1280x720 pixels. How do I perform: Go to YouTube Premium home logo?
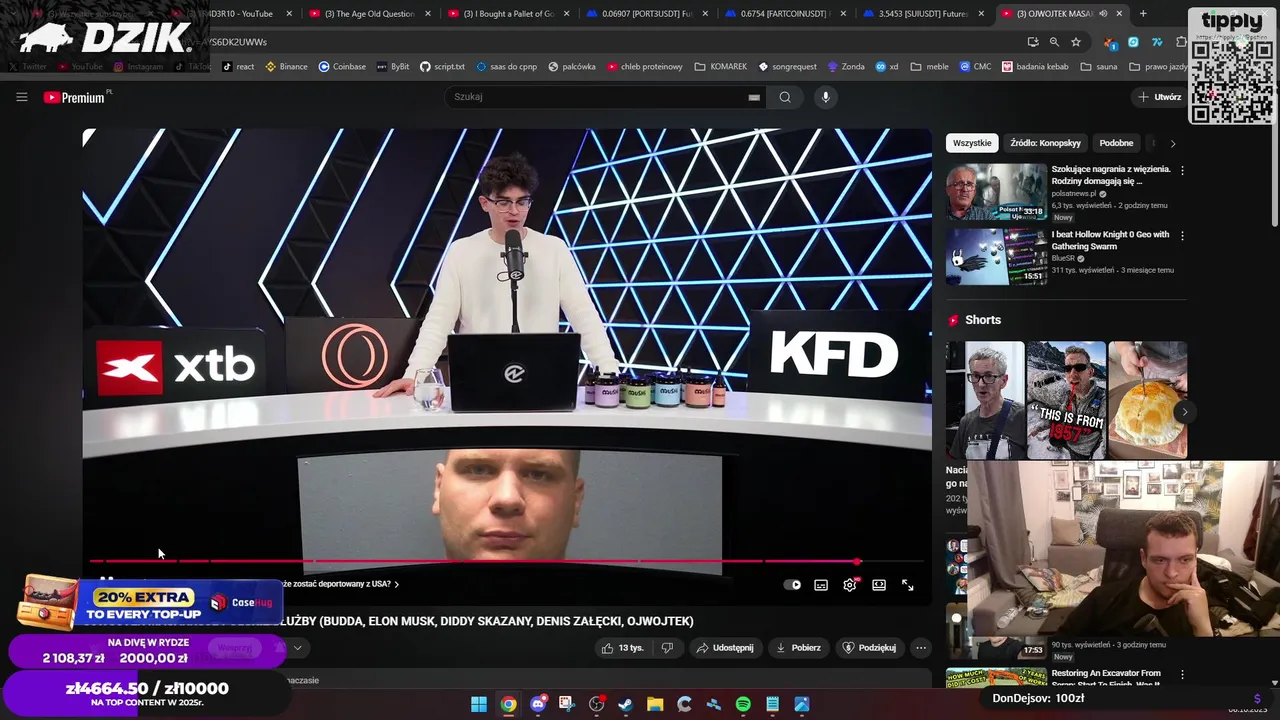(74, 97)
